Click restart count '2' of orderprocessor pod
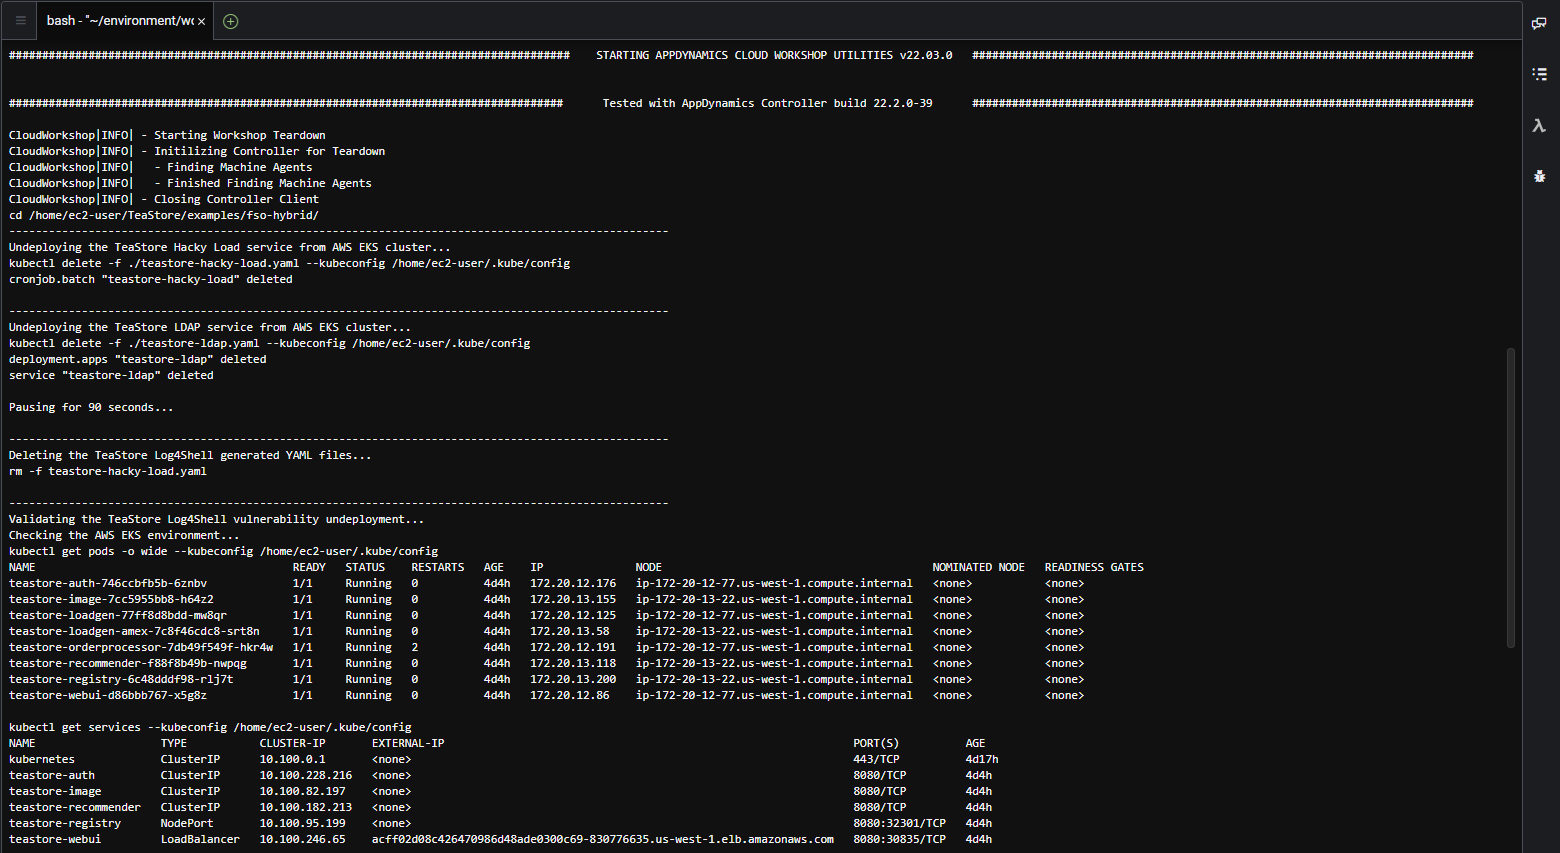 pos(415,647)
